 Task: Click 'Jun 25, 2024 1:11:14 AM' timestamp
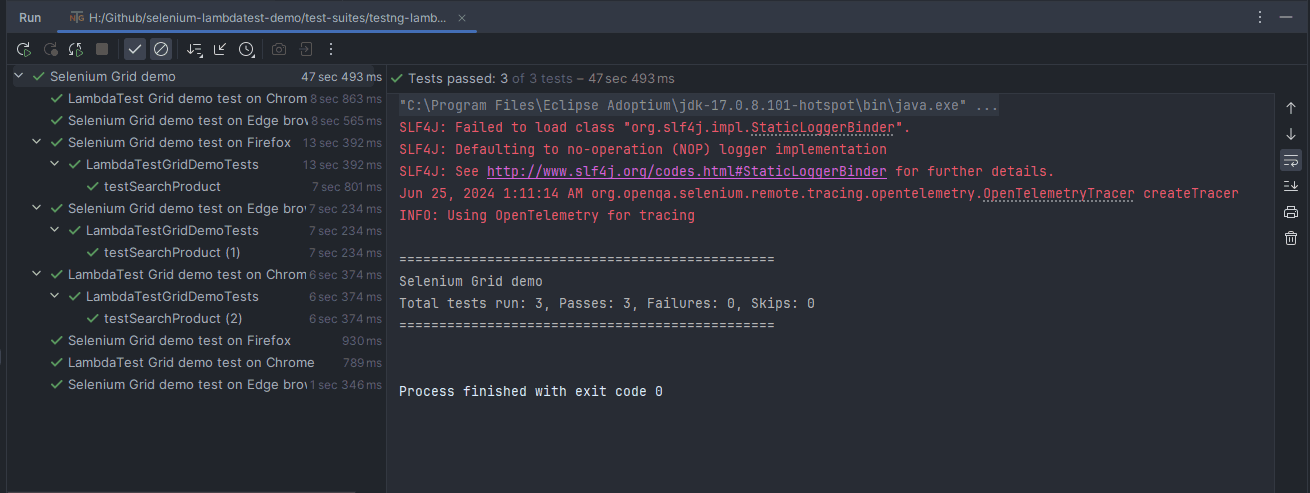(491, 193)
